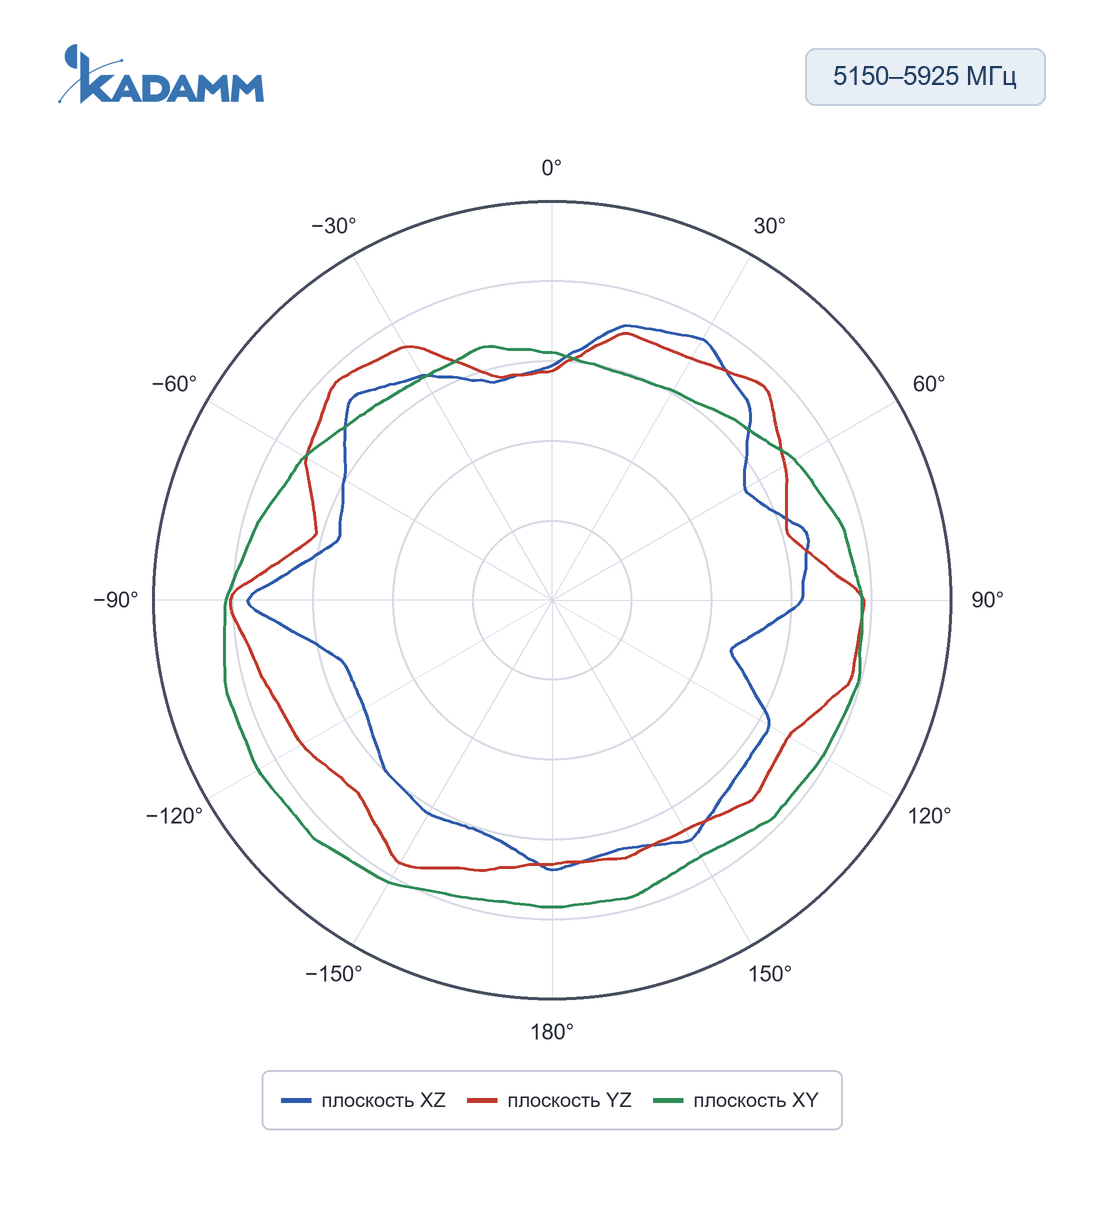Toggle the плоскость XY legend entry
Image resolution: width=1104 pixels, height=1211 pixels.
tap(736, 1100)
